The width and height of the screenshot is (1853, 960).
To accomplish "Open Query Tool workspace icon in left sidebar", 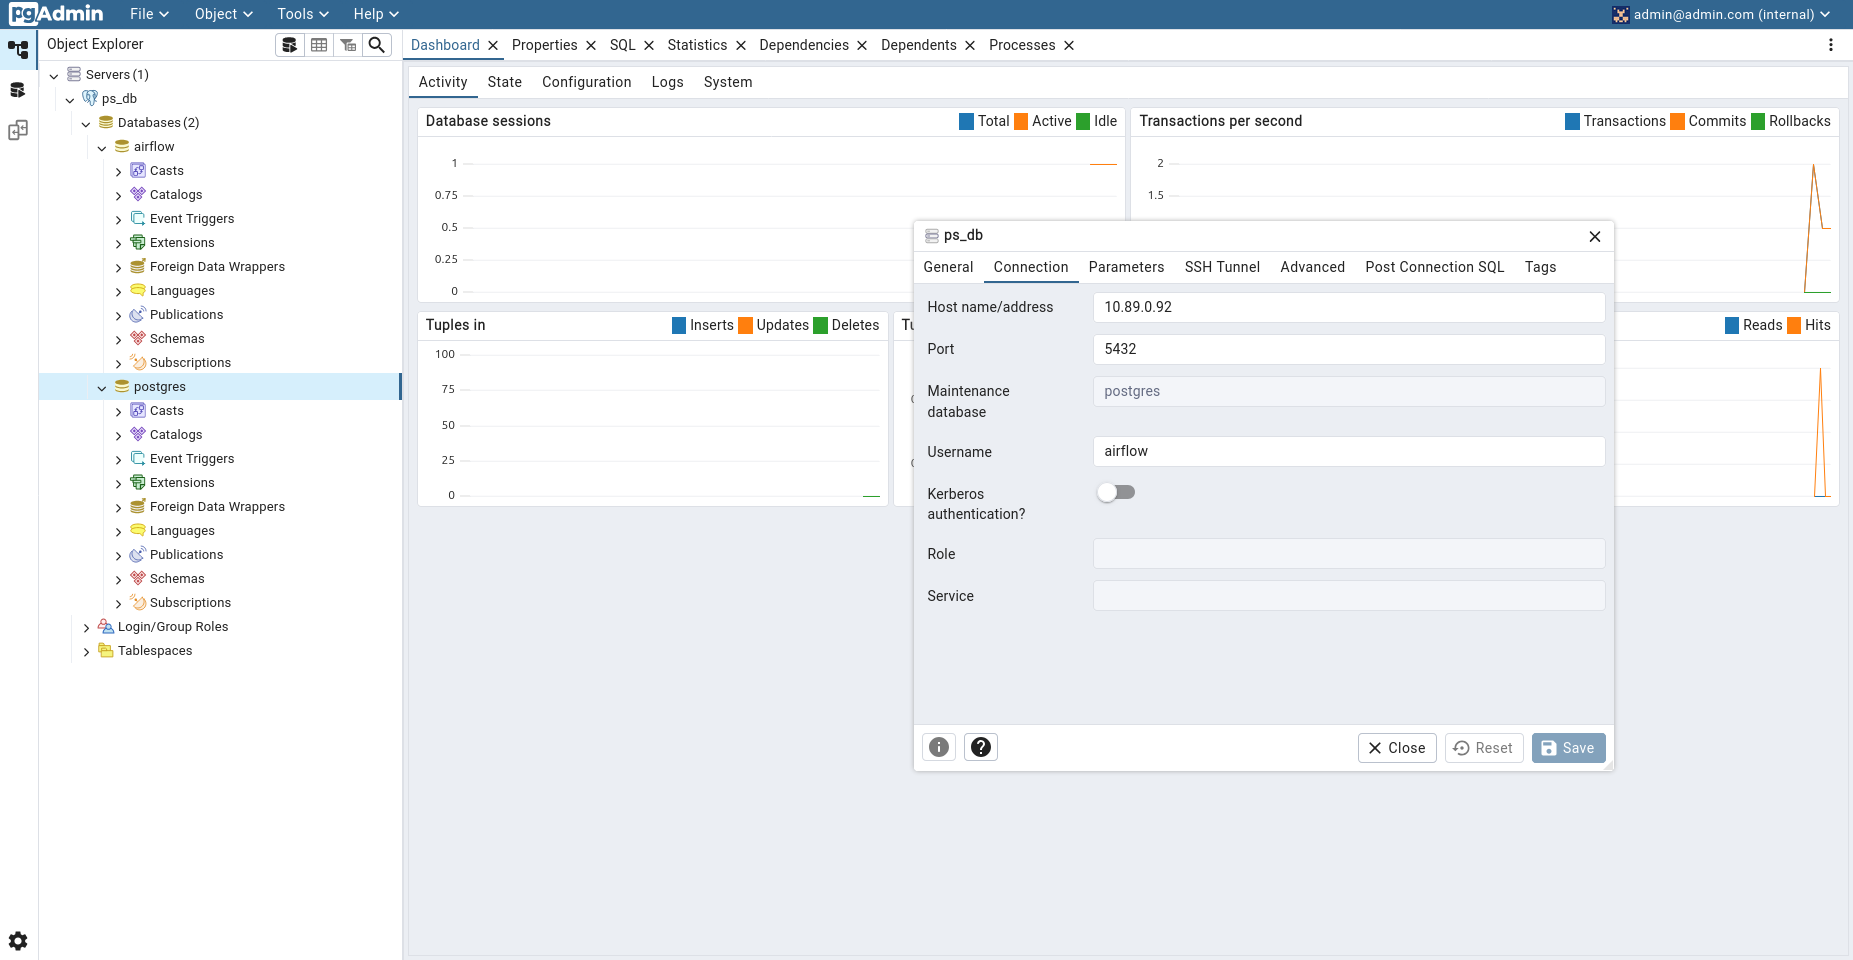I will point(18,90).
